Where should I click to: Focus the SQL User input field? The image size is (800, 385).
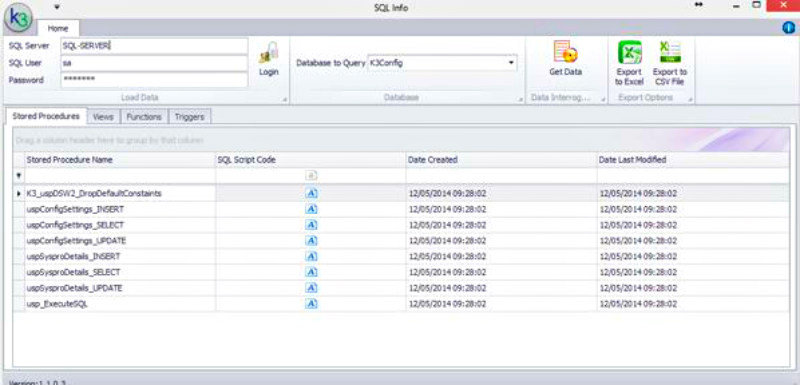(x=154, y=63)
